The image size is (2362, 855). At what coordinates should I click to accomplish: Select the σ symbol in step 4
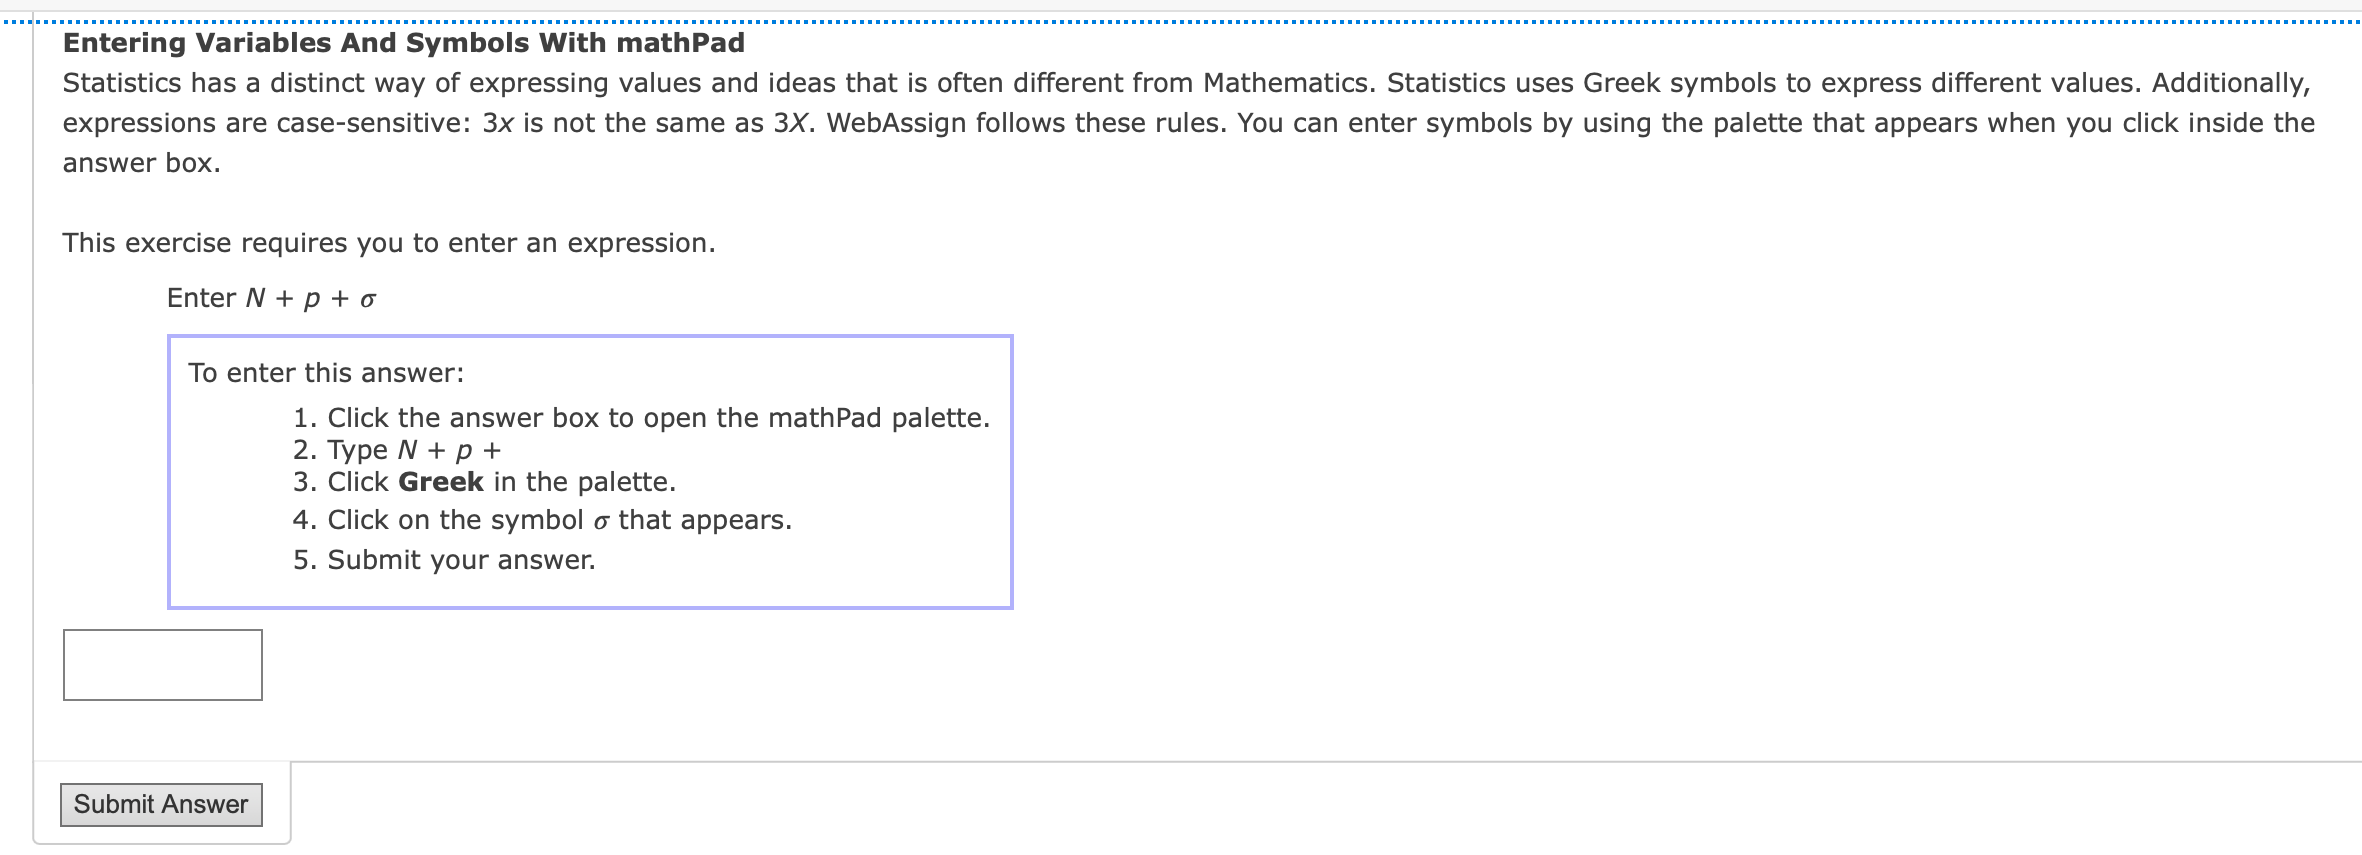coord(604,520)
